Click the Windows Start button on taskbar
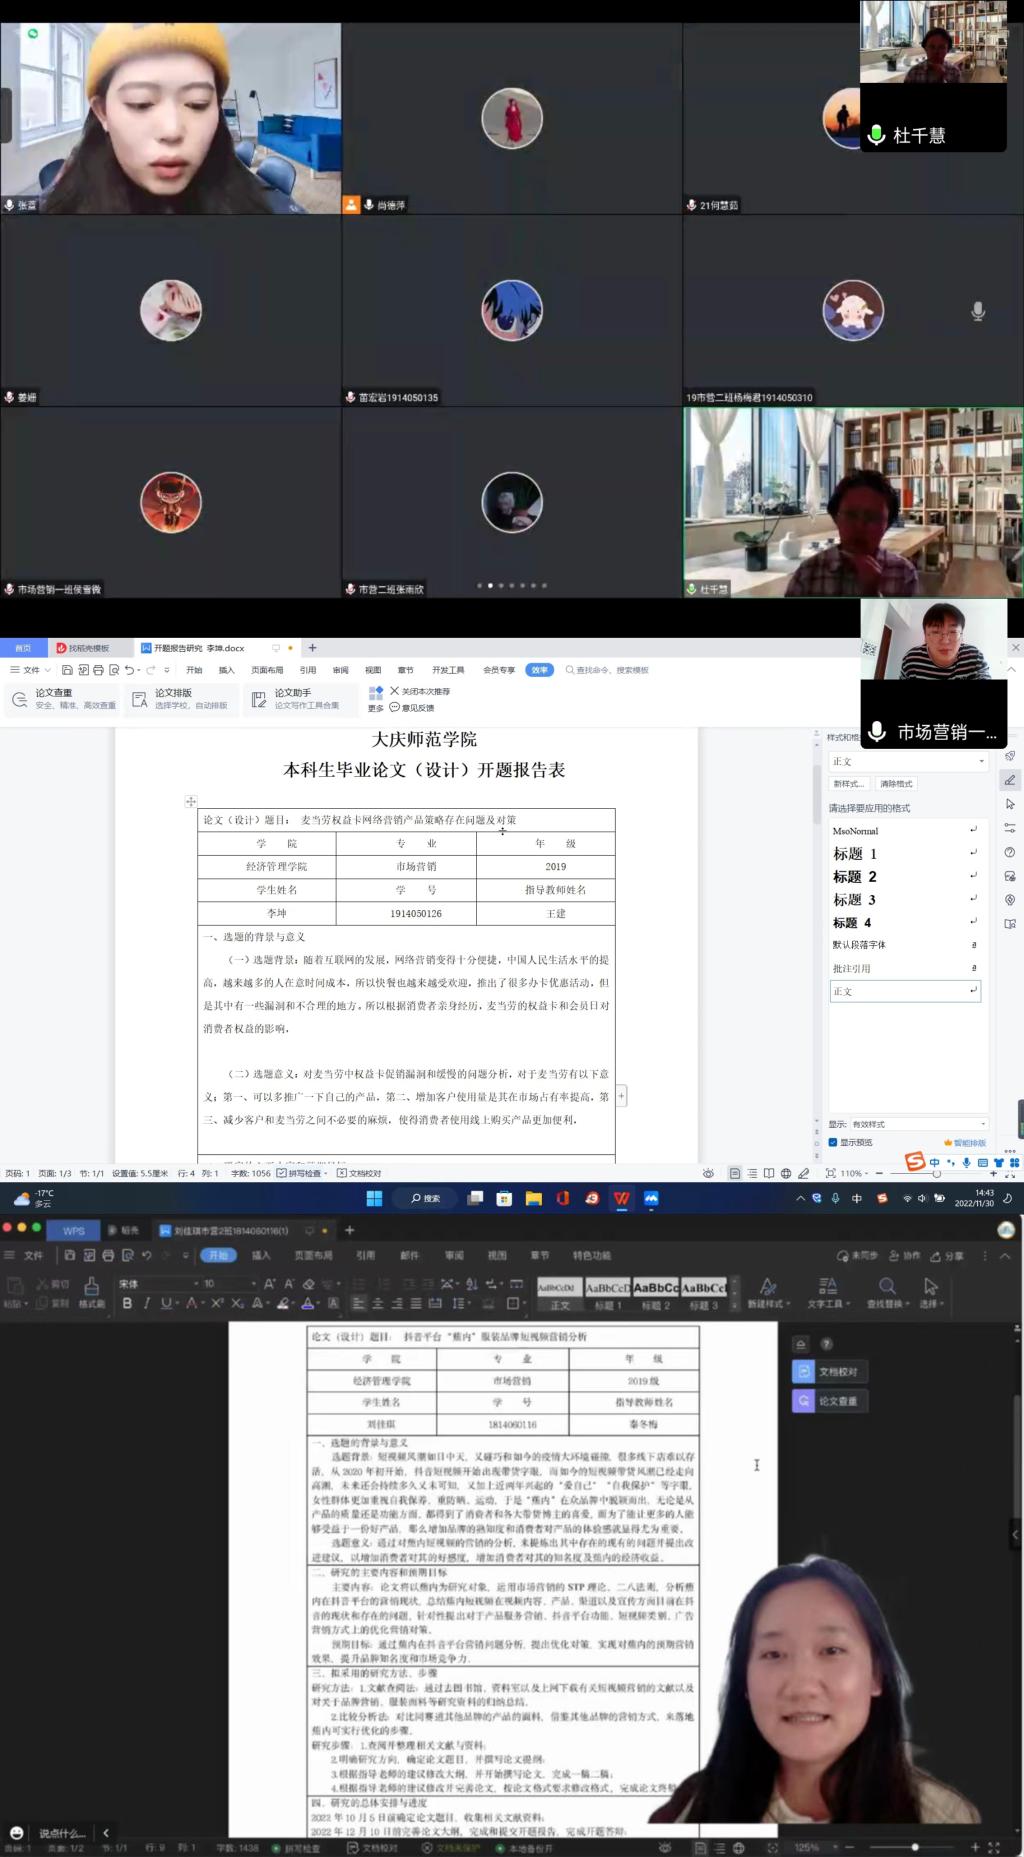This screenshot has height=1857, width=1024. [374, 1198]
